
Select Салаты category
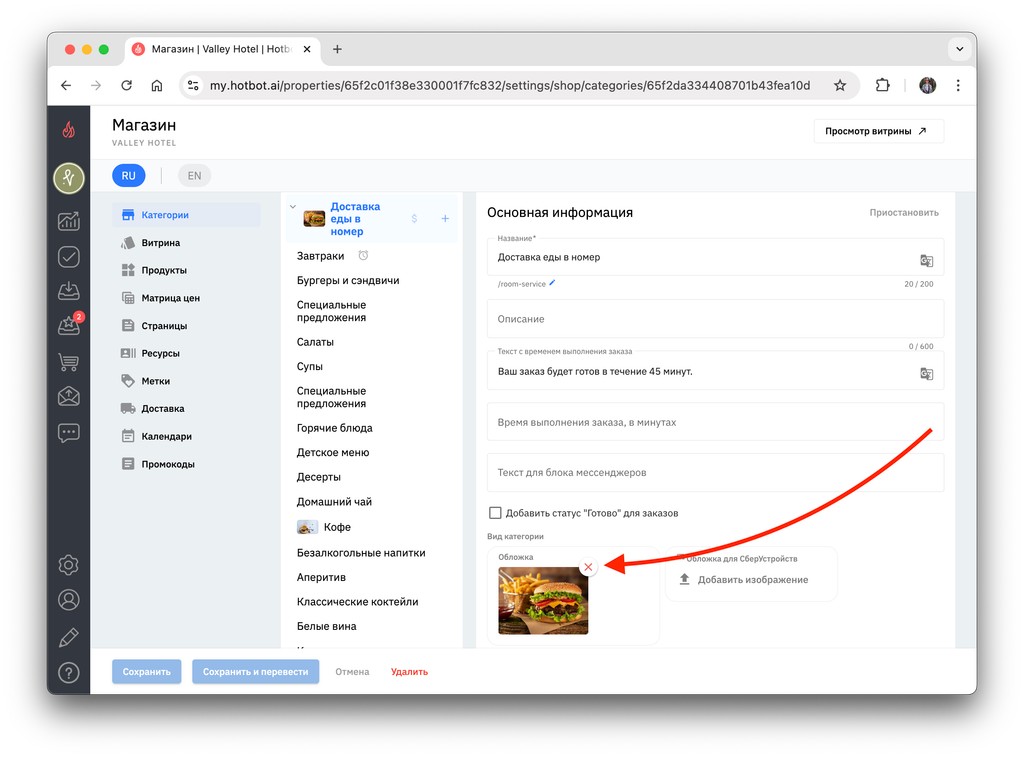(x=315, y=342)
